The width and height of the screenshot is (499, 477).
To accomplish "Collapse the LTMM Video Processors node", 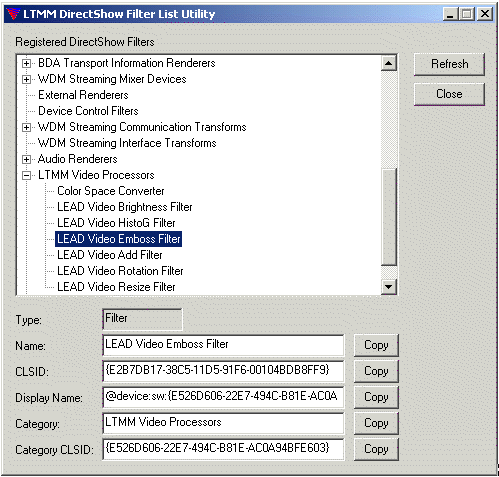I will coord(26,175).
